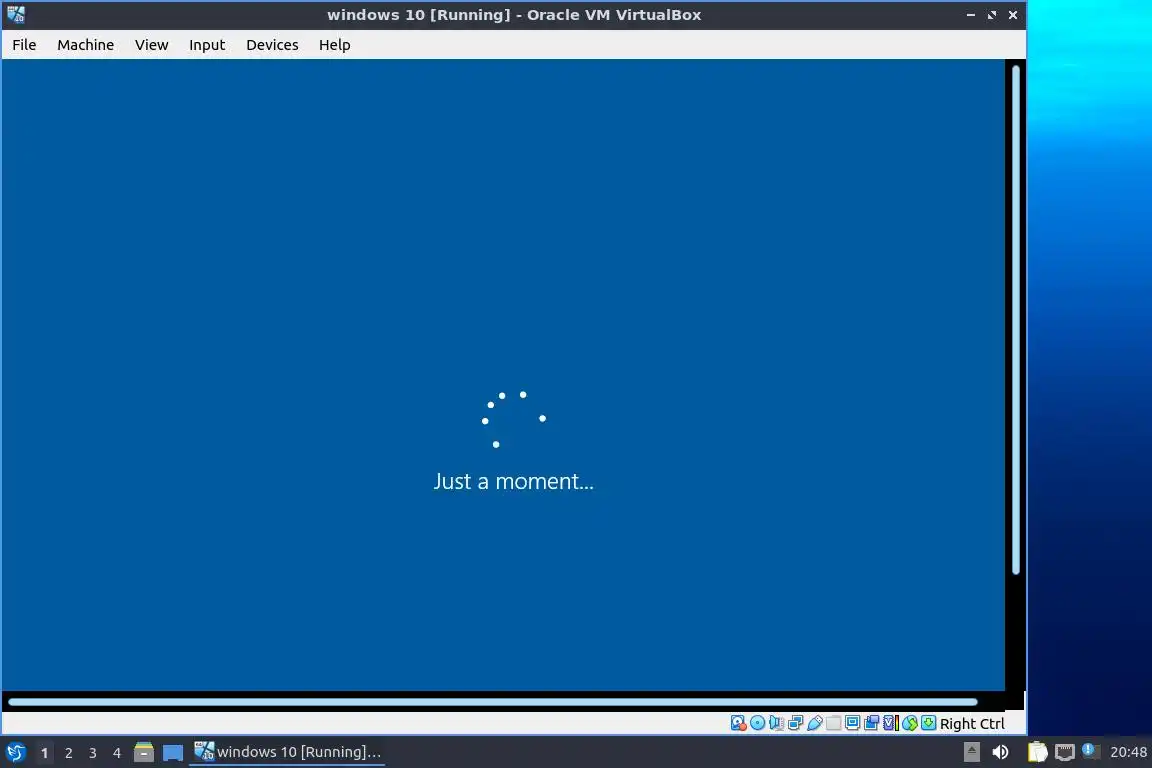The image size is (1152, 768).
Task: Close the VirtualBox window
Action: click(x=1012, y=15)
